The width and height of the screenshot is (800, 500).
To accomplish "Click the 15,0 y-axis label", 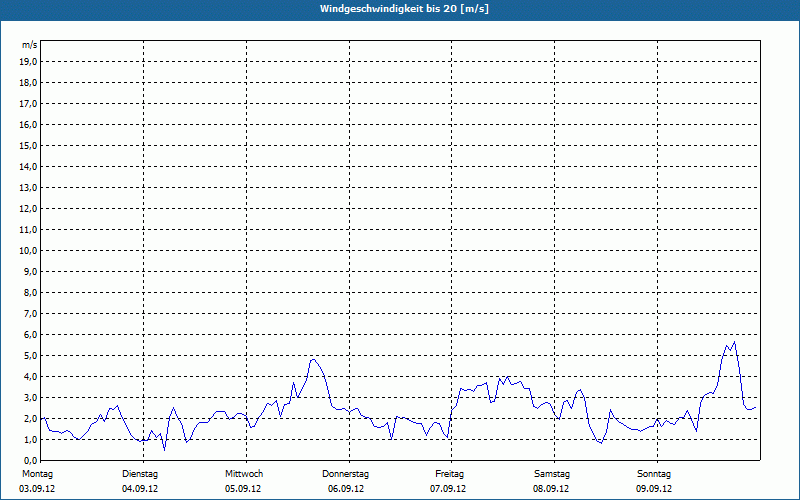I will [28, 145].
